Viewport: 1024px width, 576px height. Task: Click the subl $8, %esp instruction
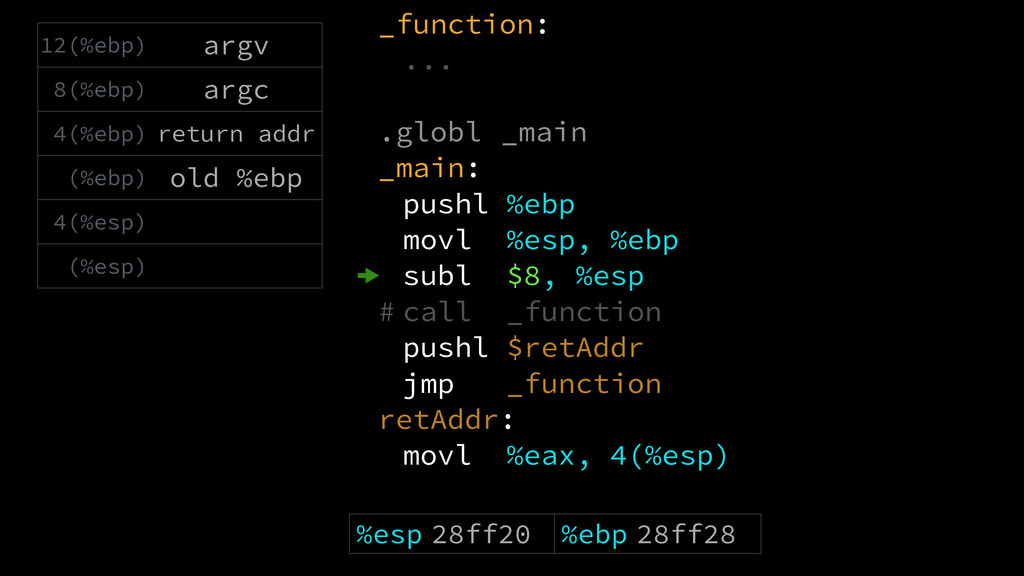523,276
